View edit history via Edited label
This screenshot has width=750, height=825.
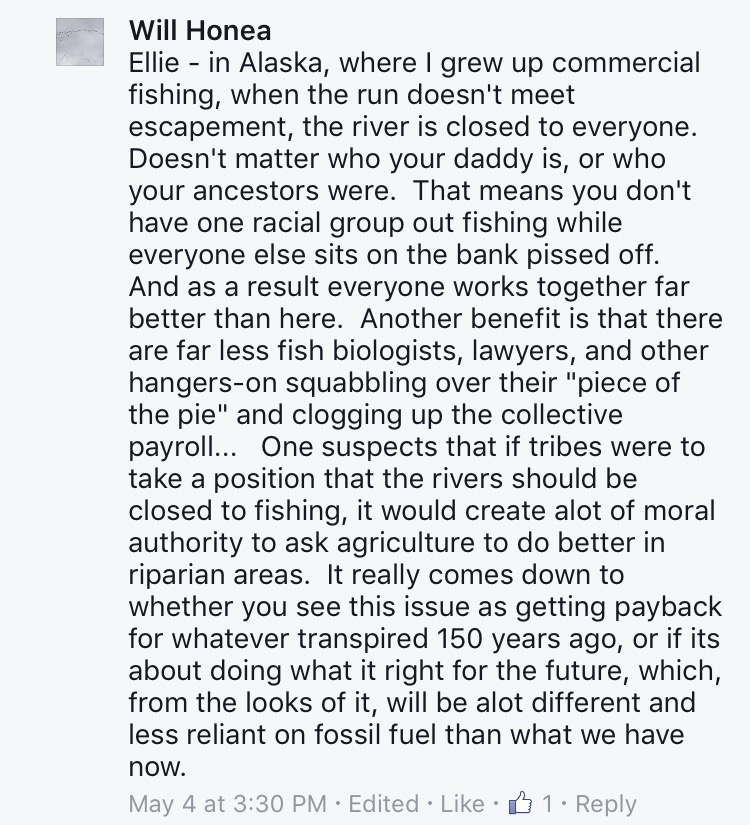384,803
